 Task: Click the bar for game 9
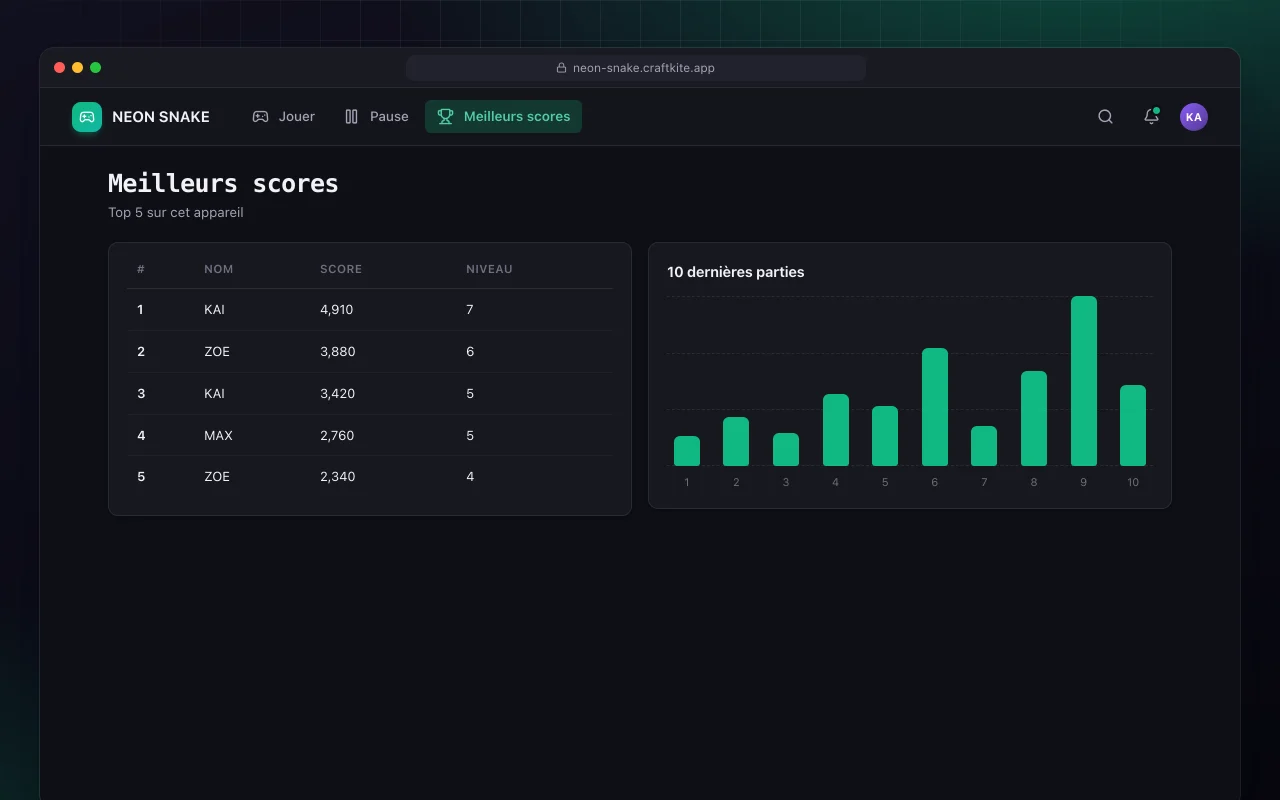[x=1084, y=381]
